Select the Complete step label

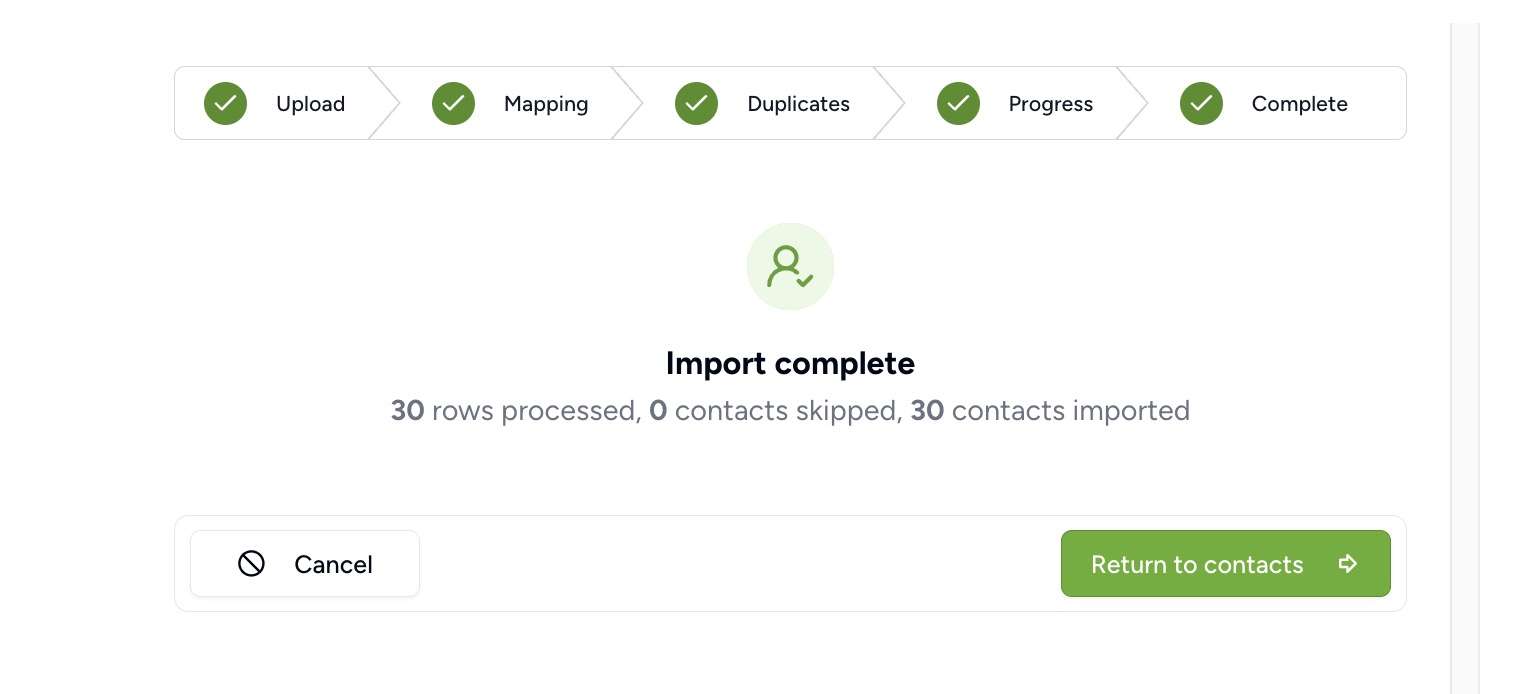[1299, 104]
